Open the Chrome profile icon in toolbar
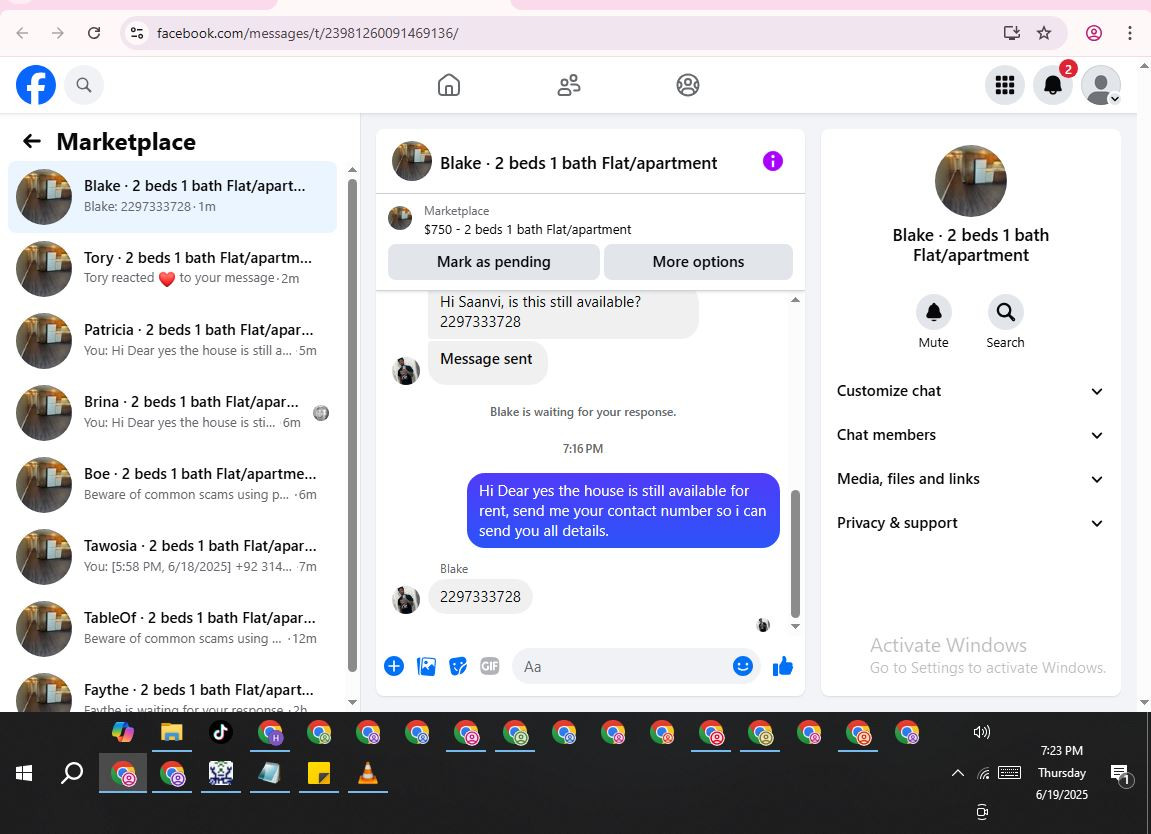 click(x=1094, y=33)
